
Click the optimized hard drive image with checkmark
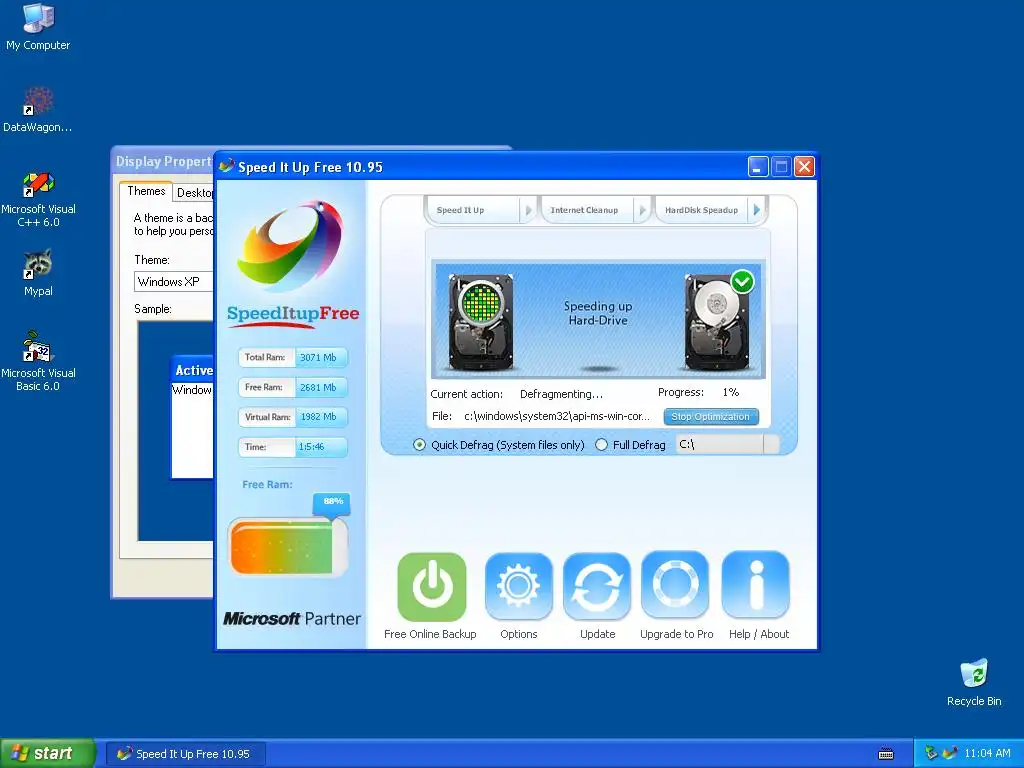coord(718,321)
